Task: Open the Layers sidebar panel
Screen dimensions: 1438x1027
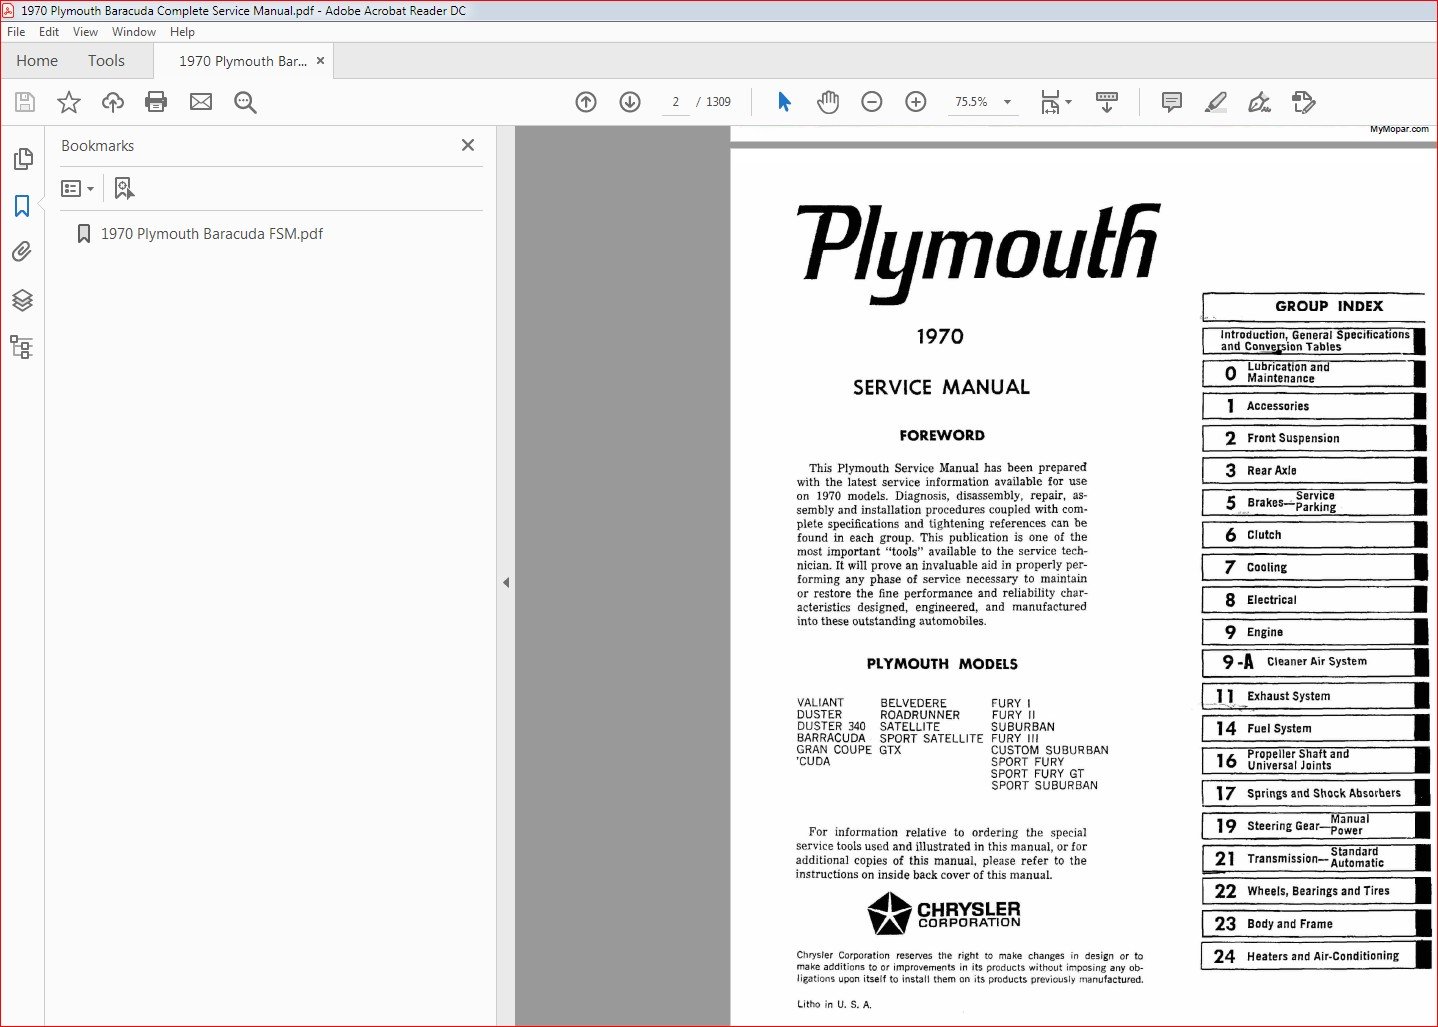Action: 22,300
